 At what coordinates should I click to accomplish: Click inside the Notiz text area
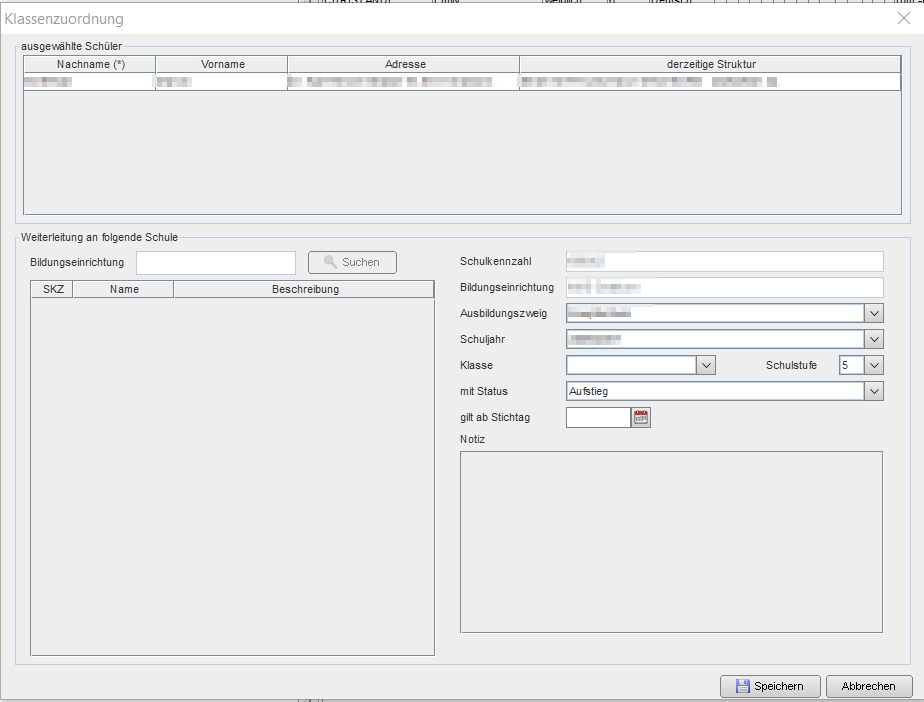[671, 541]
